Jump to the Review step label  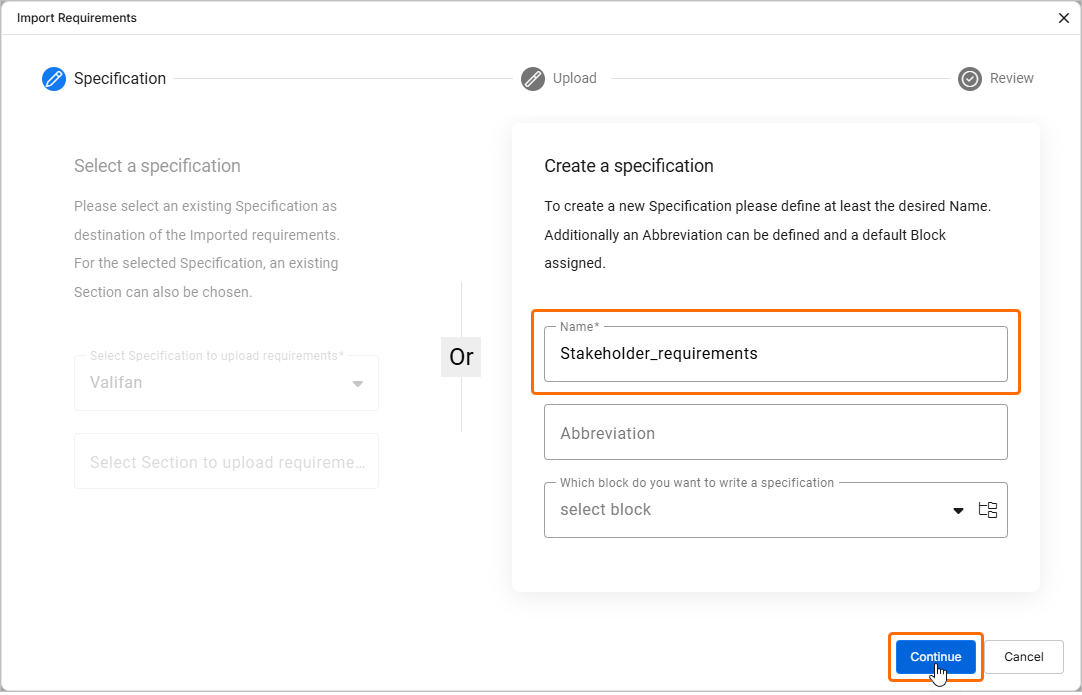point(1012,79)
